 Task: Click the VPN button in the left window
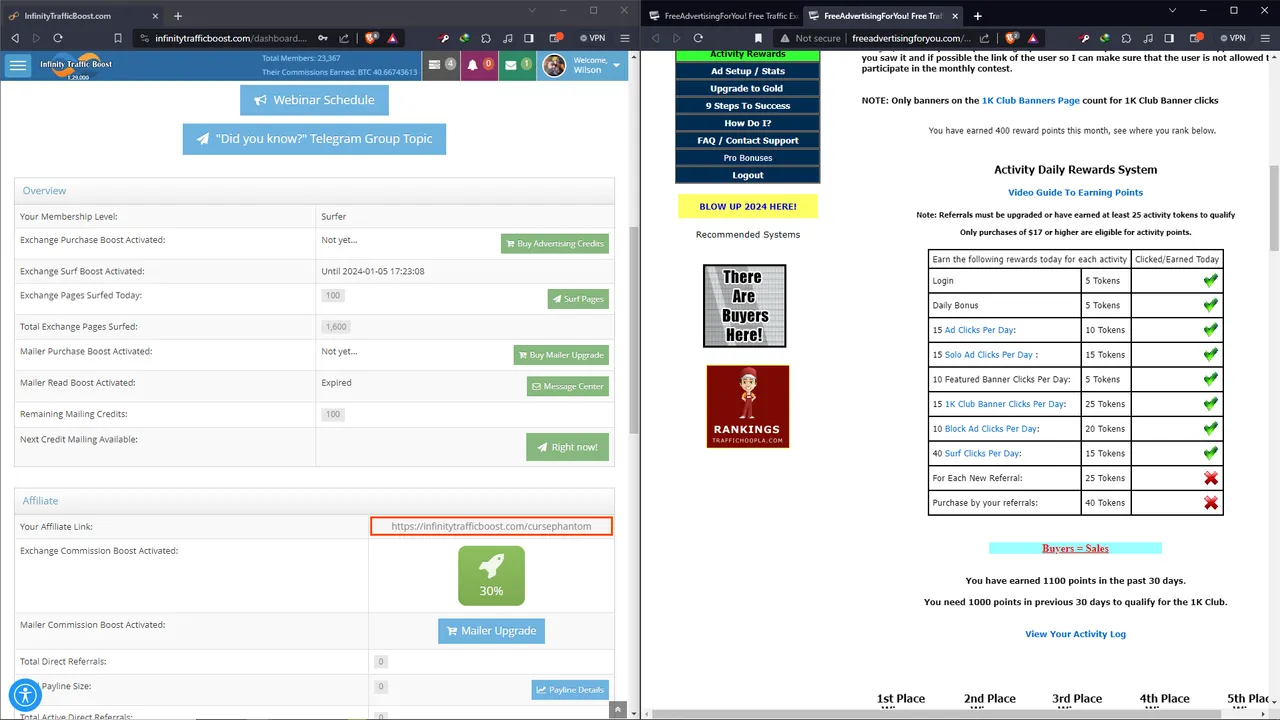pos(592,38)
